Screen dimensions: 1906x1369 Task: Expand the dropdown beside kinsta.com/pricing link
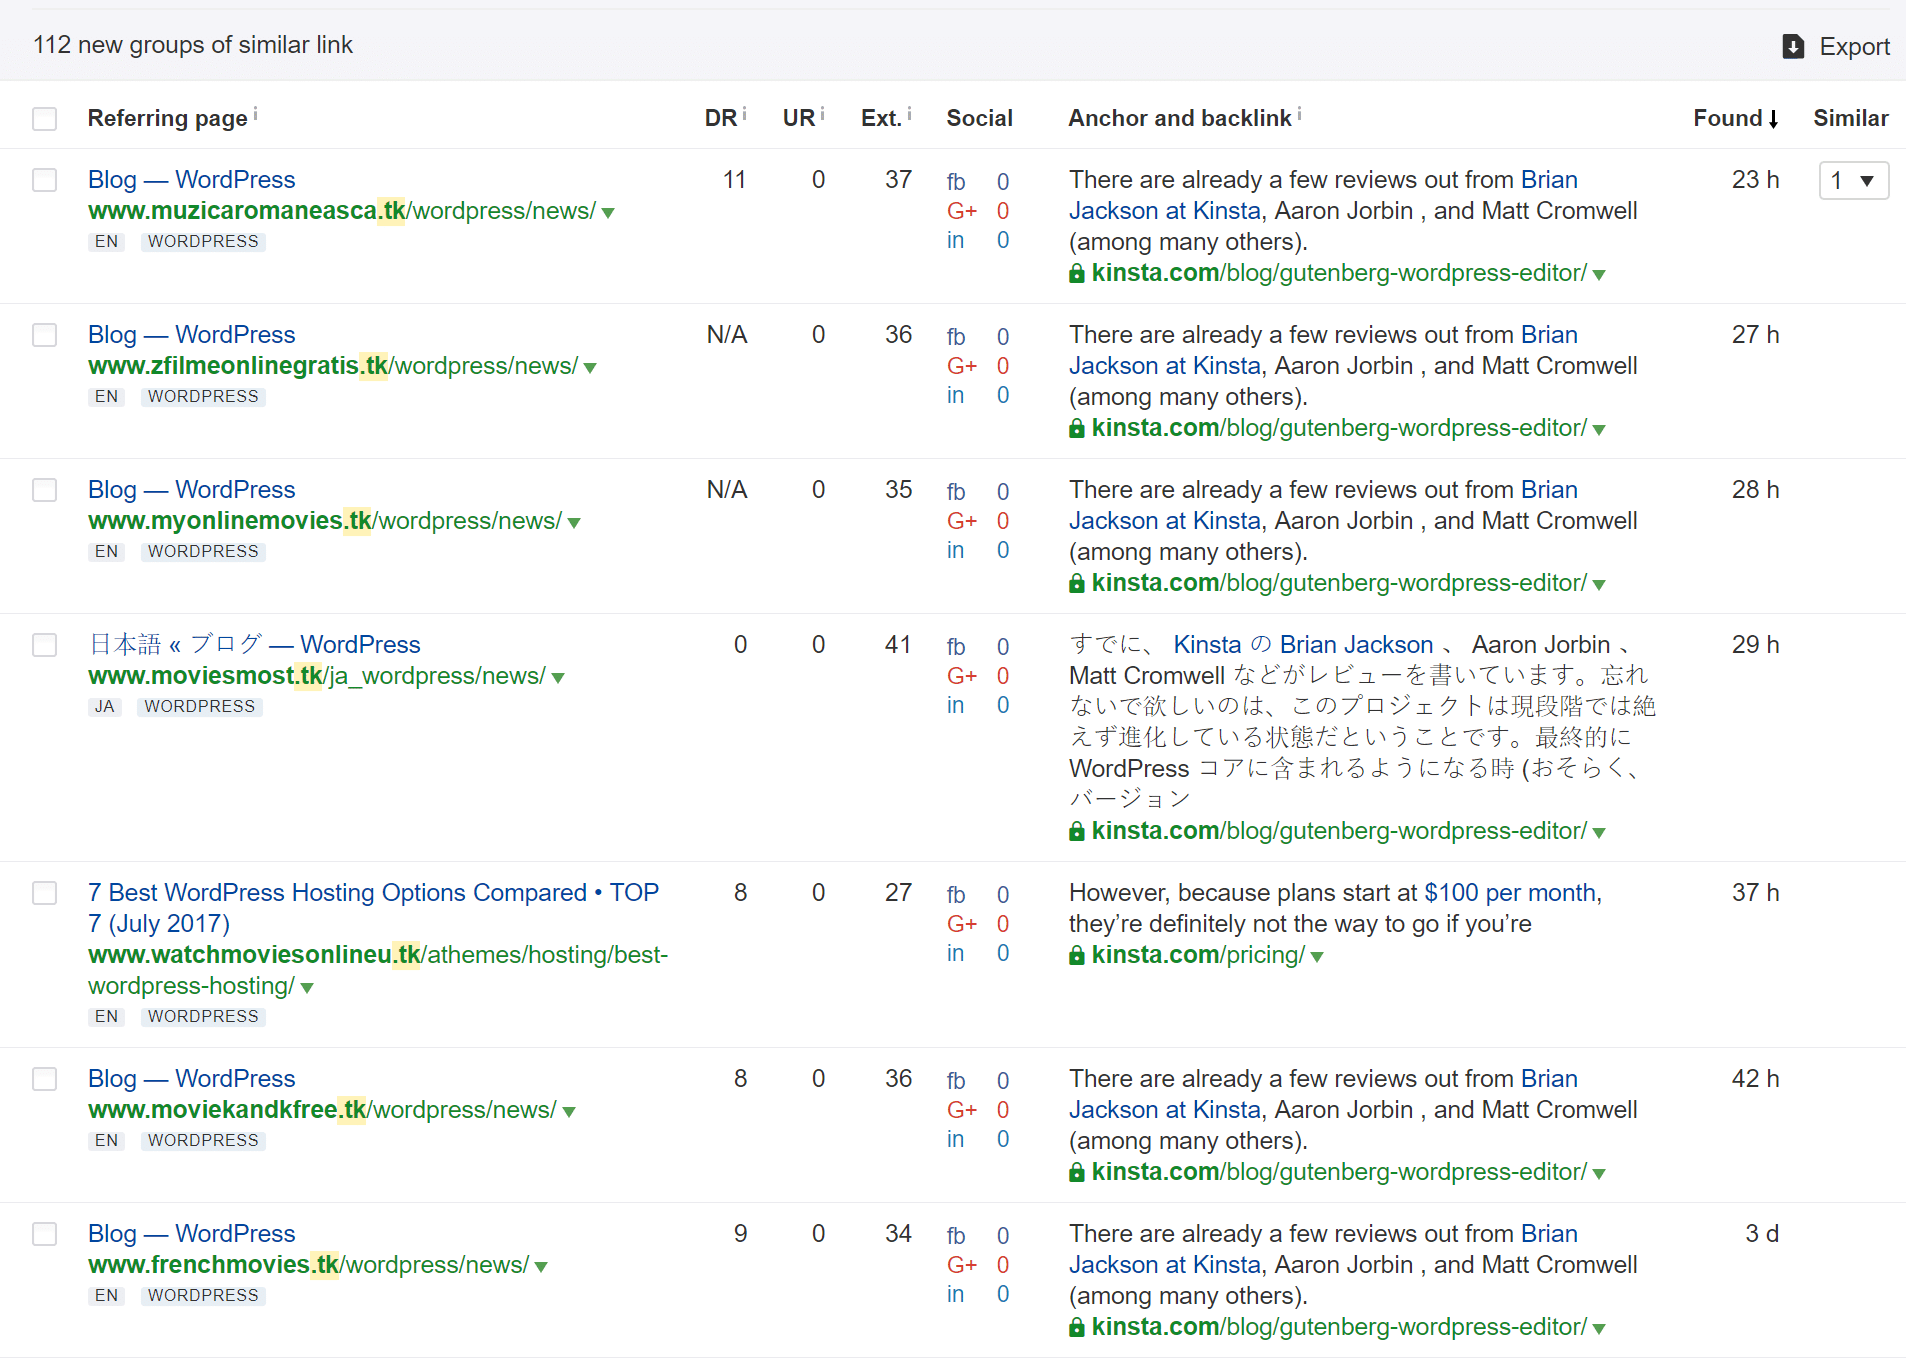pyautogui.click(x=1318, y=957)
